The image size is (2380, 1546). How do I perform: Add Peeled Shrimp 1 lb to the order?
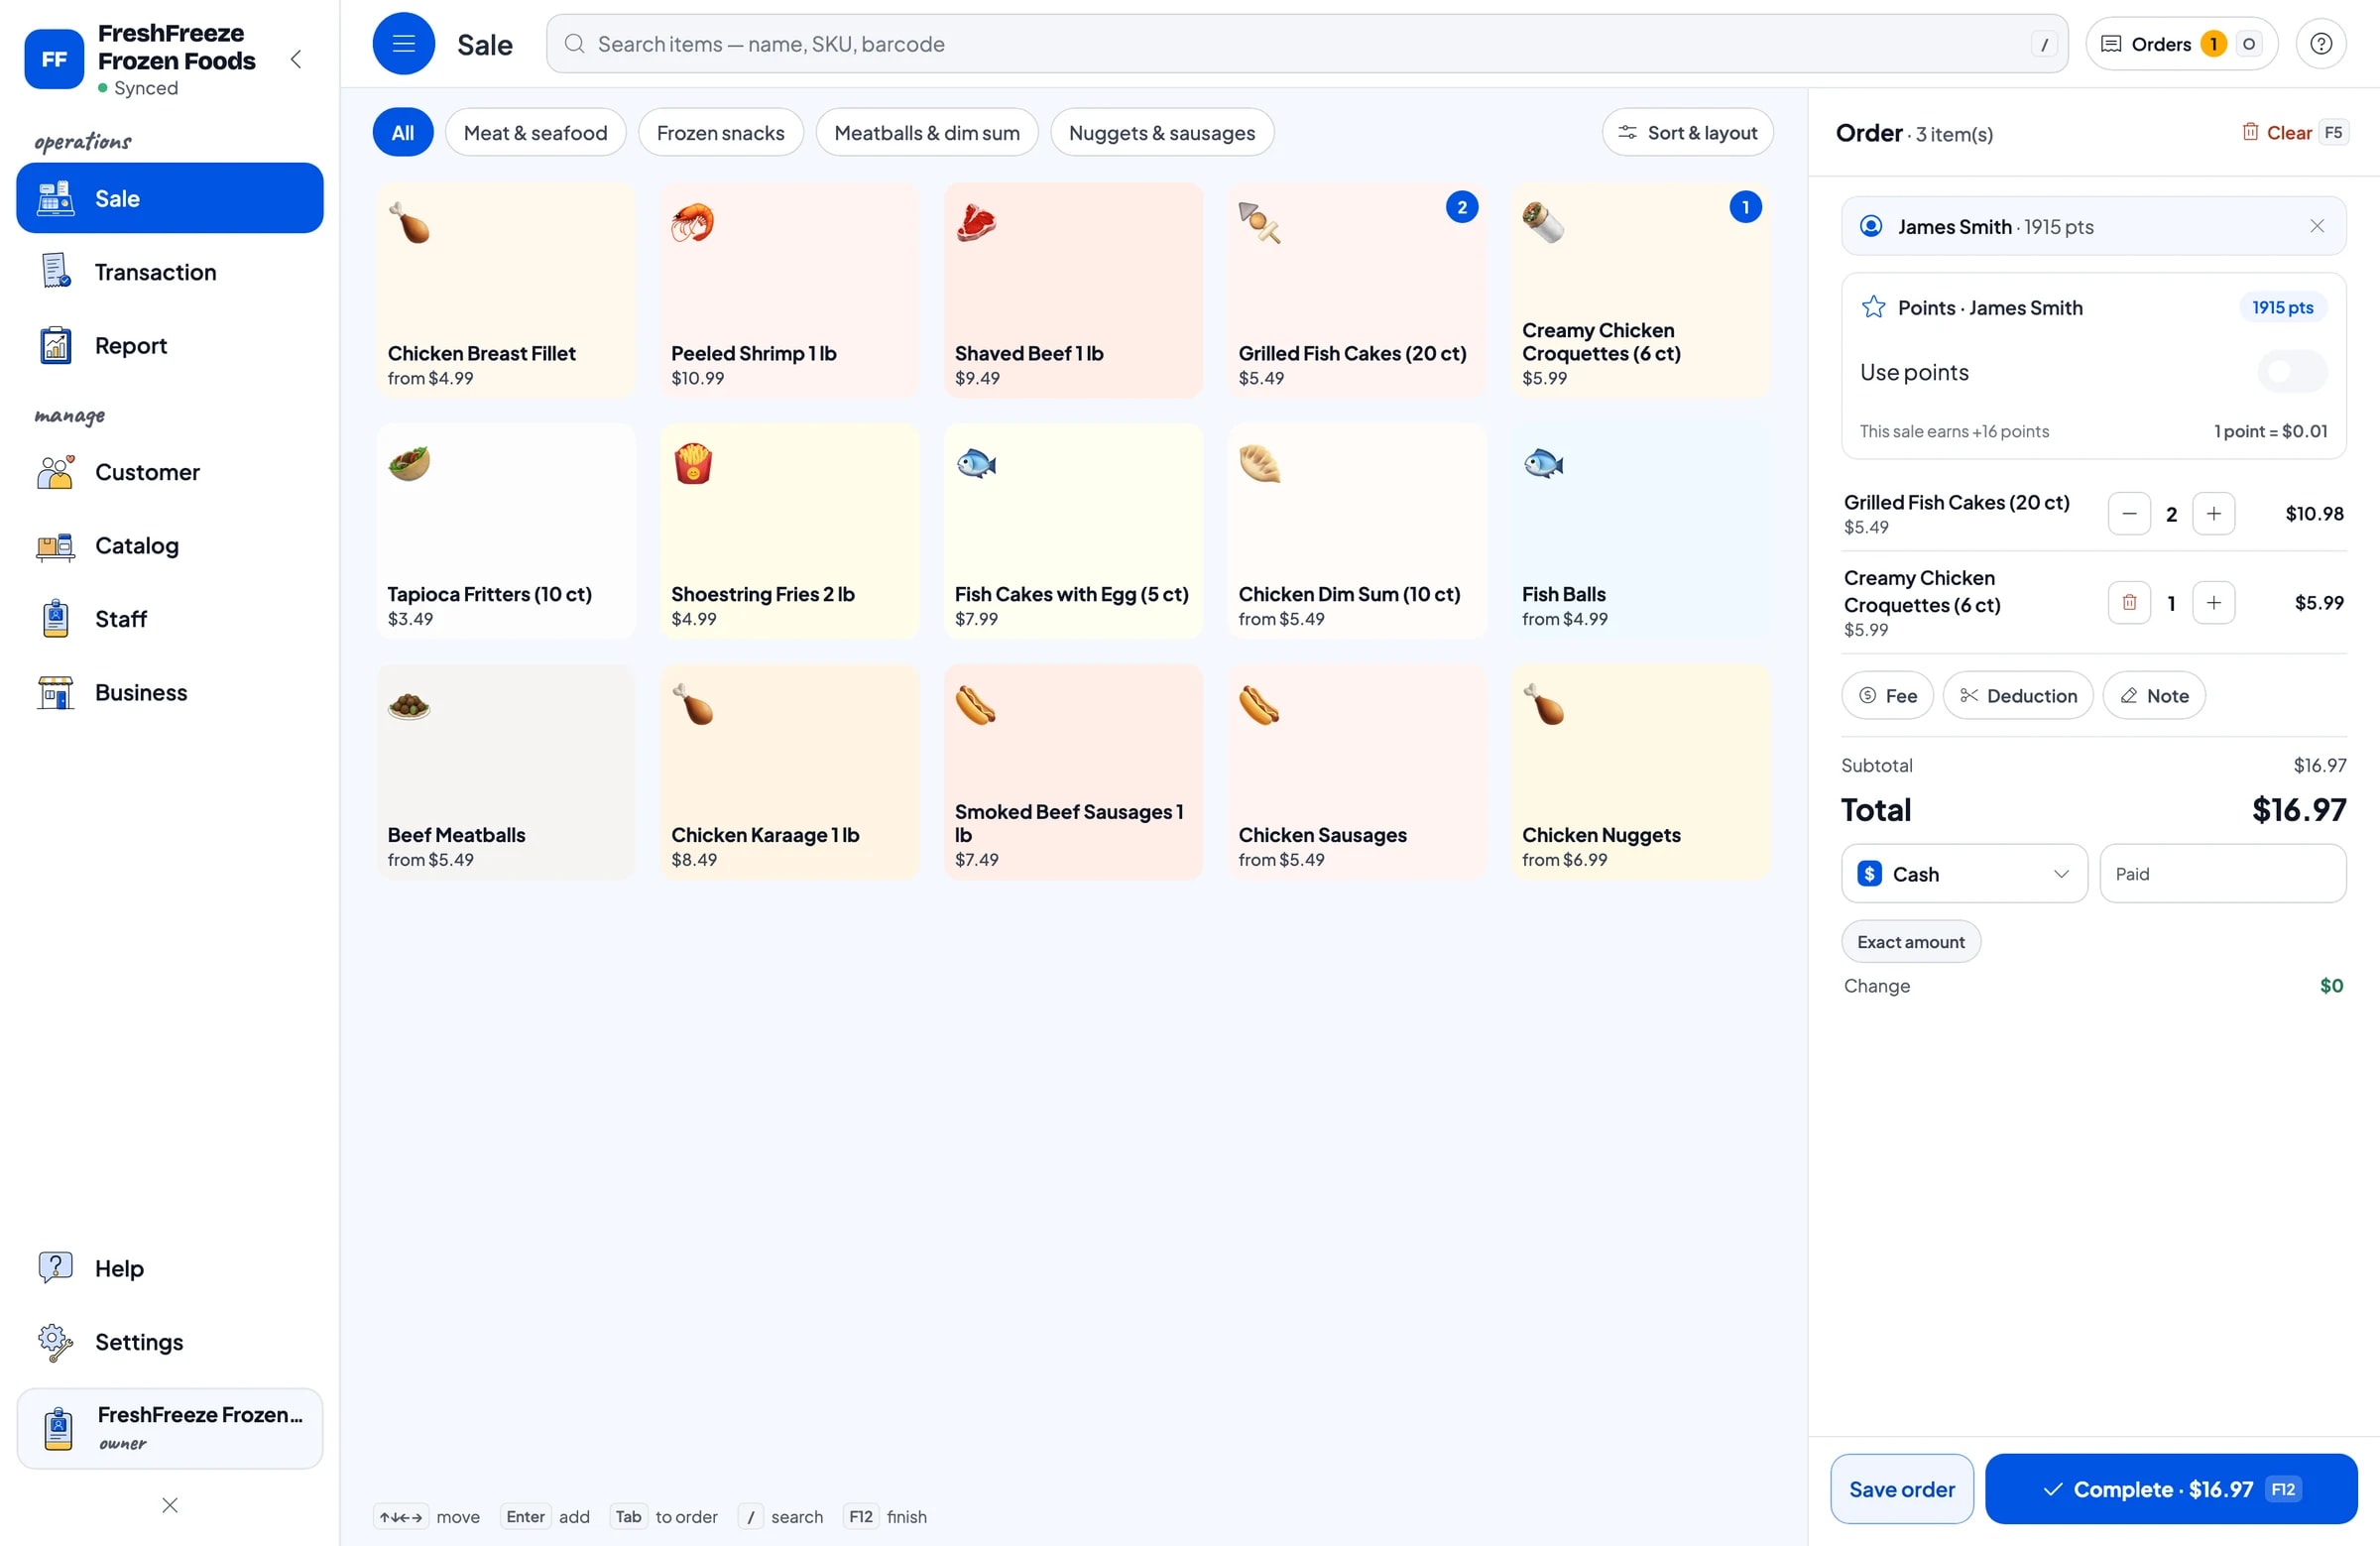click(789, 290)
